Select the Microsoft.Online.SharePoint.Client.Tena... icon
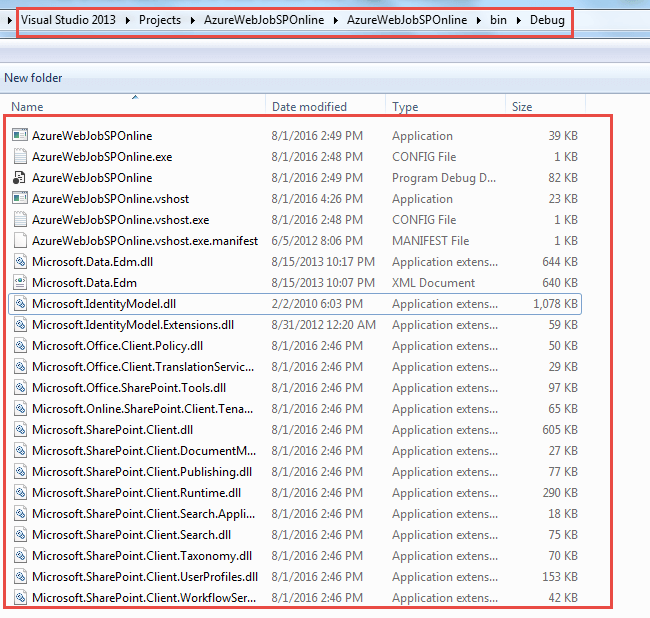 tap(20, 408)
